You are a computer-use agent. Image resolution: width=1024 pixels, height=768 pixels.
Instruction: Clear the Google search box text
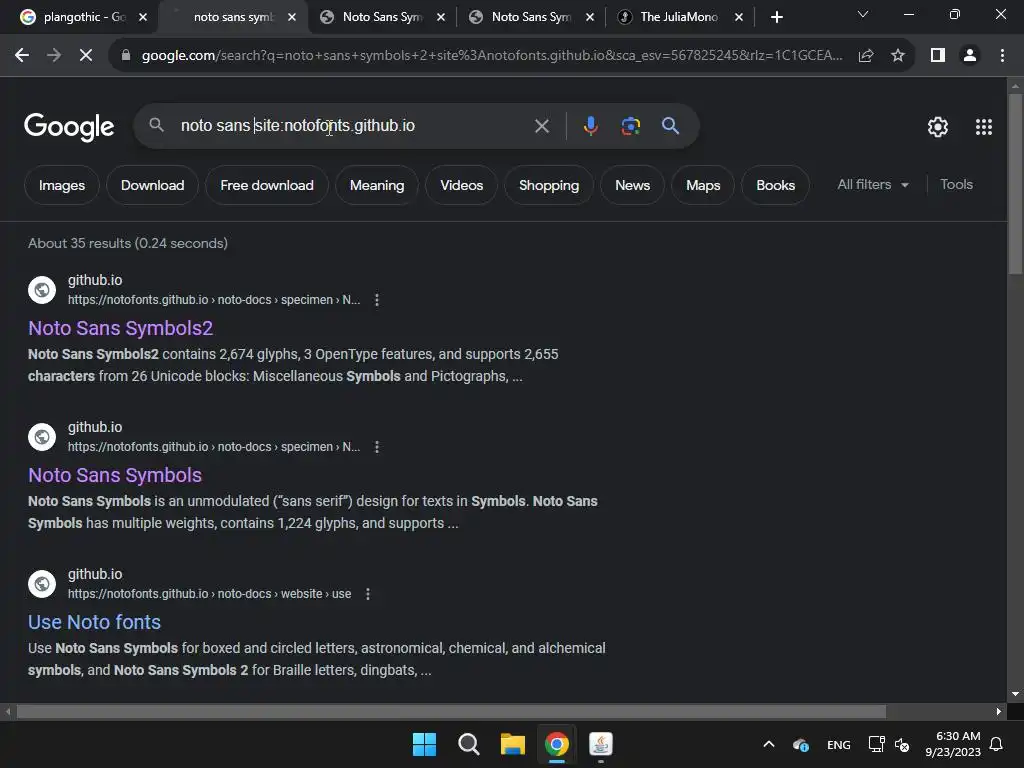click(541, 126)
